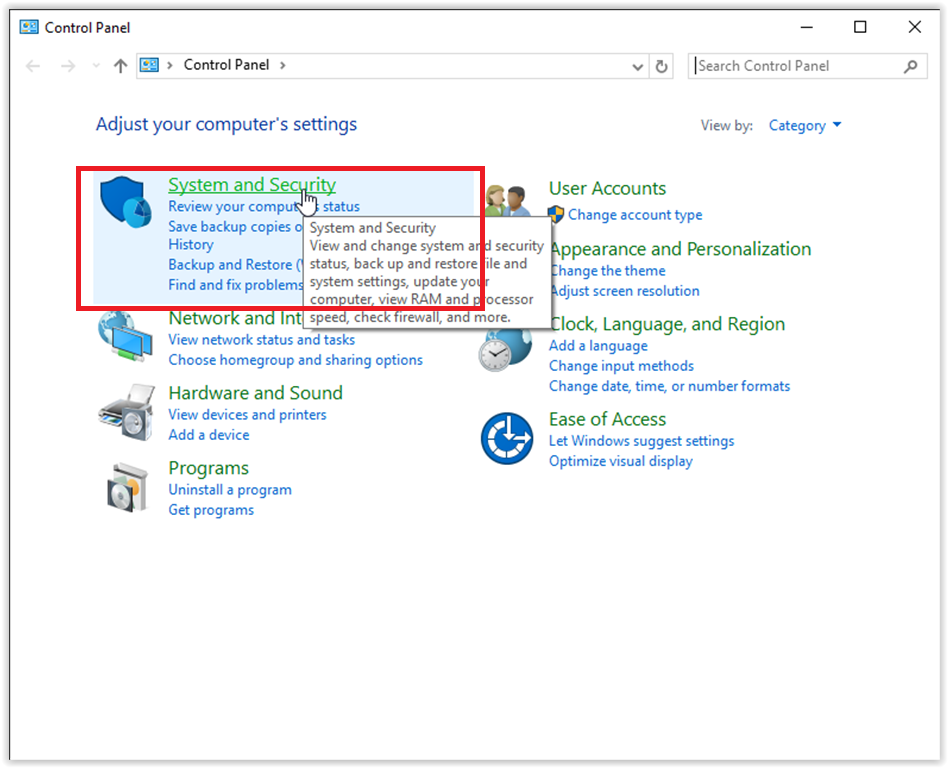Open Network and Internet category

pos(236,317)
